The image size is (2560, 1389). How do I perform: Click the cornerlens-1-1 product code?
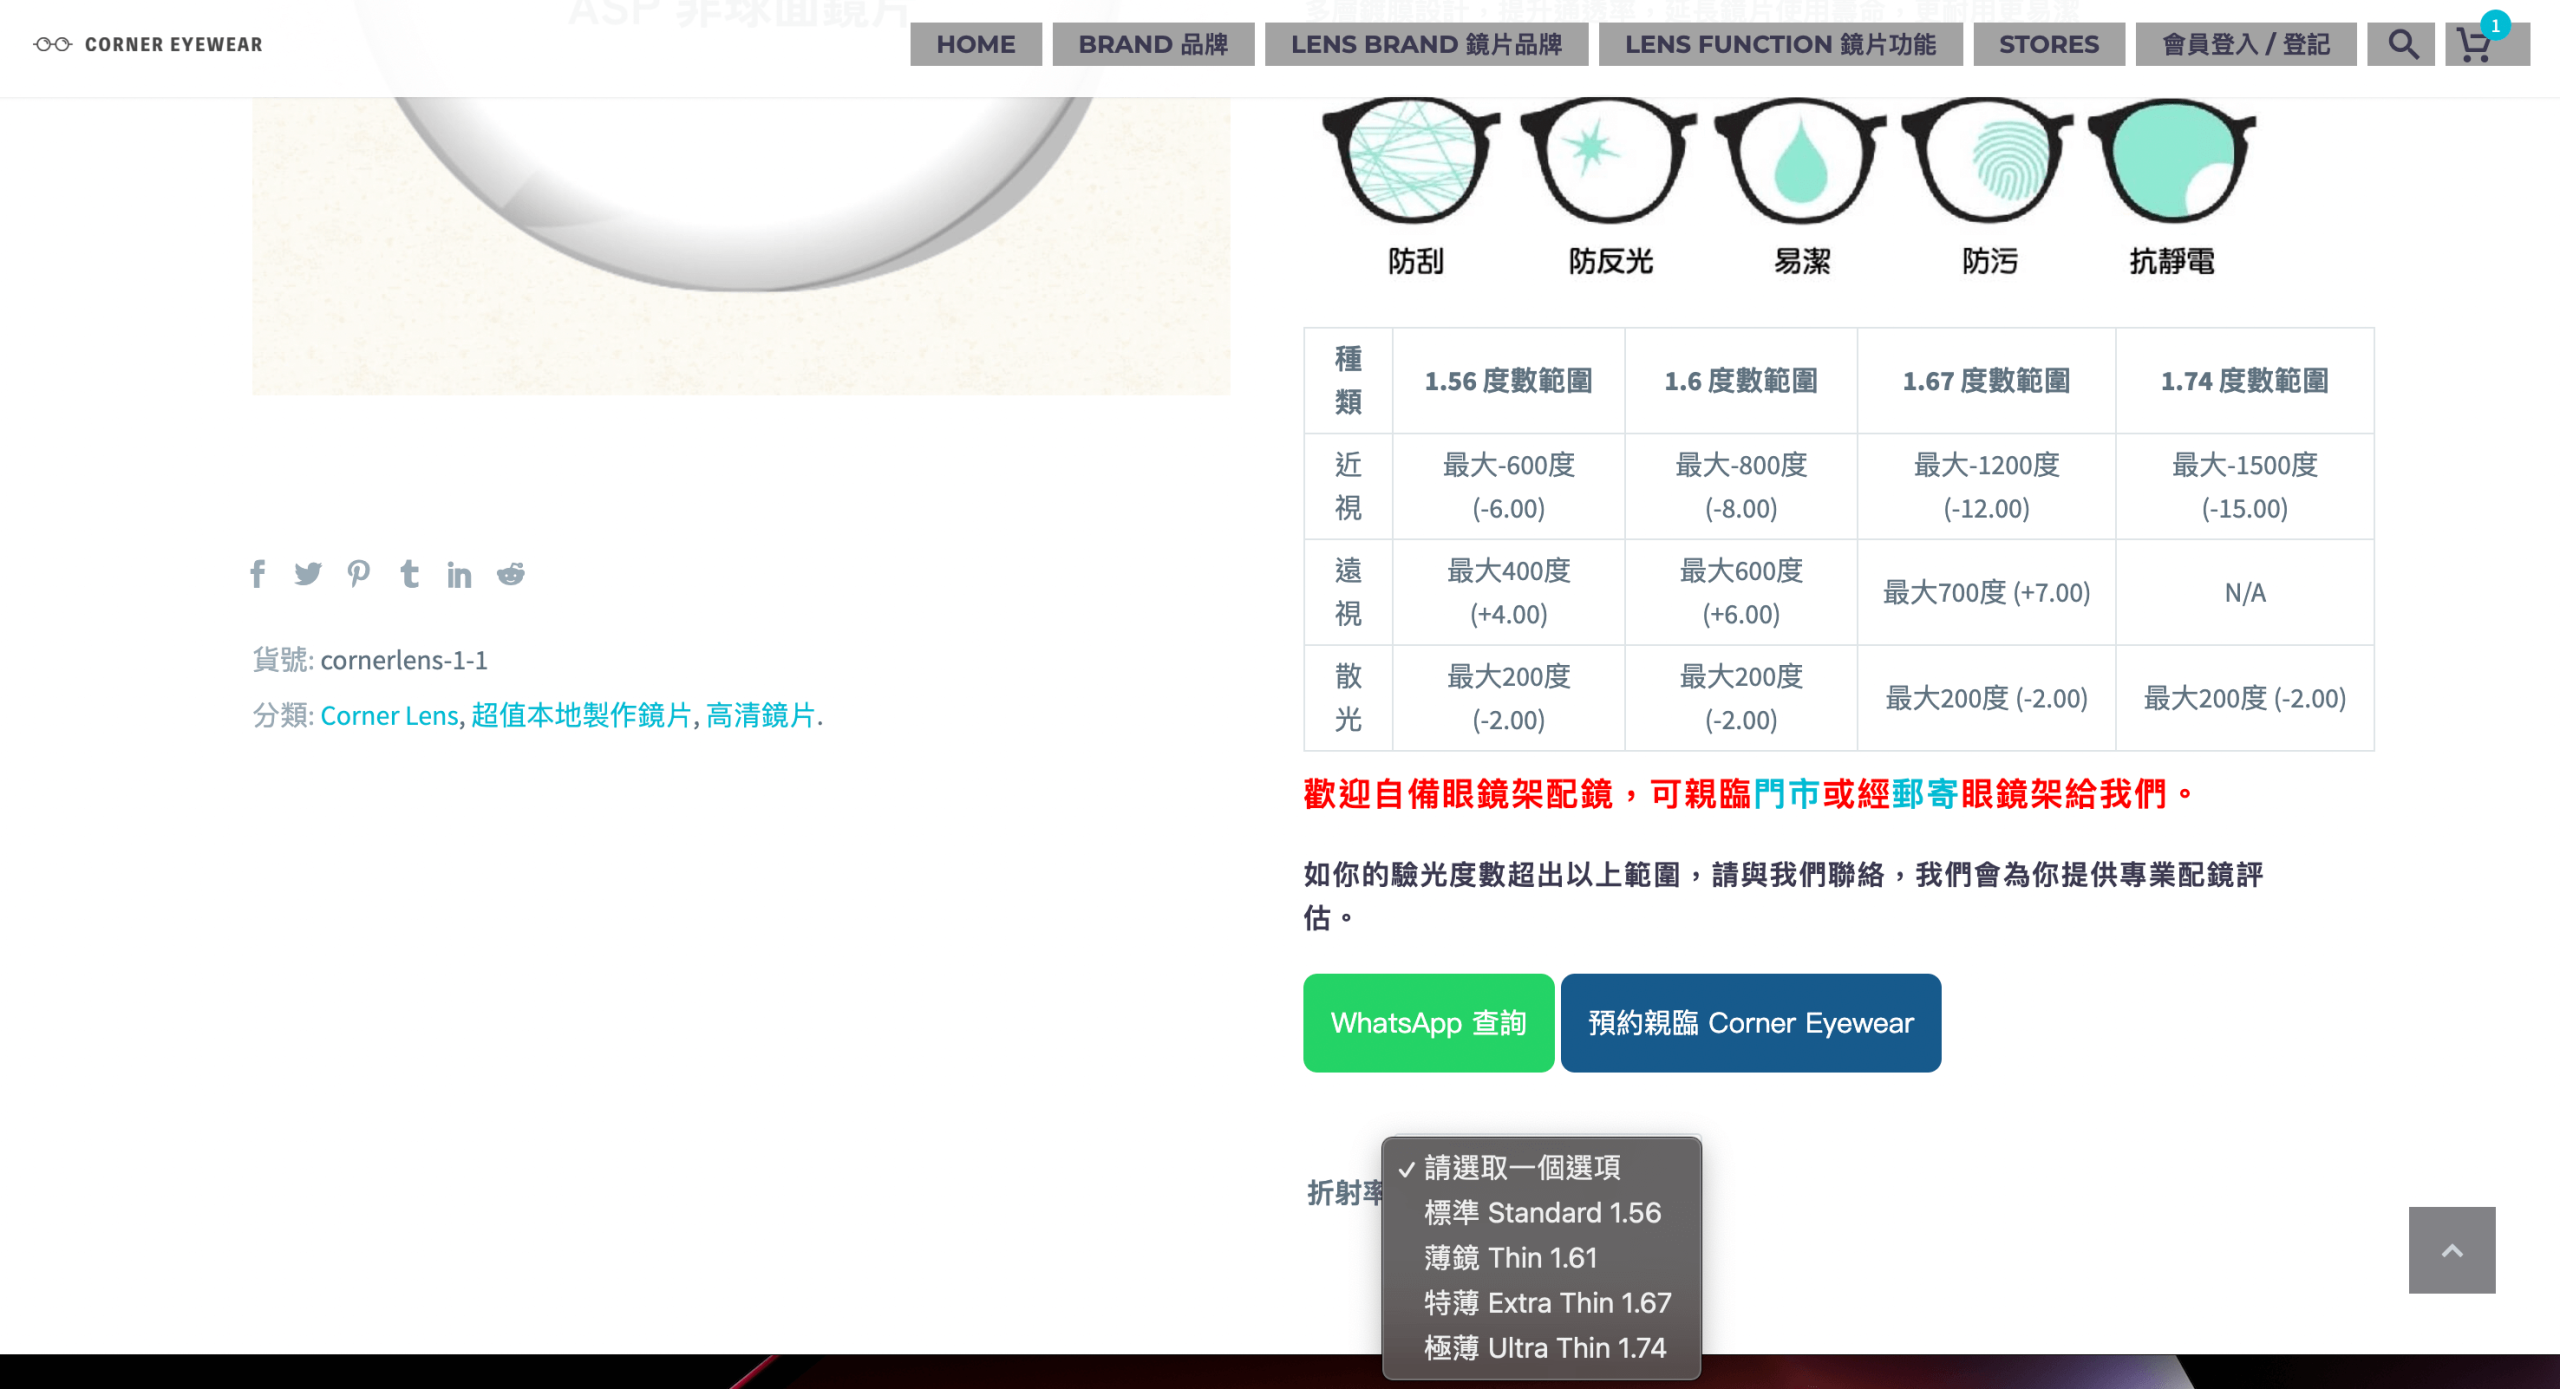click(x=404, y=660)
